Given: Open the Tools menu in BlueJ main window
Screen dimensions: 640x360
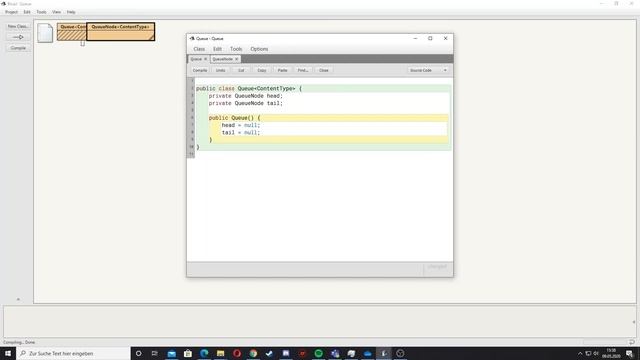Looking at the screenshot, I should click(x=41, y=12).
